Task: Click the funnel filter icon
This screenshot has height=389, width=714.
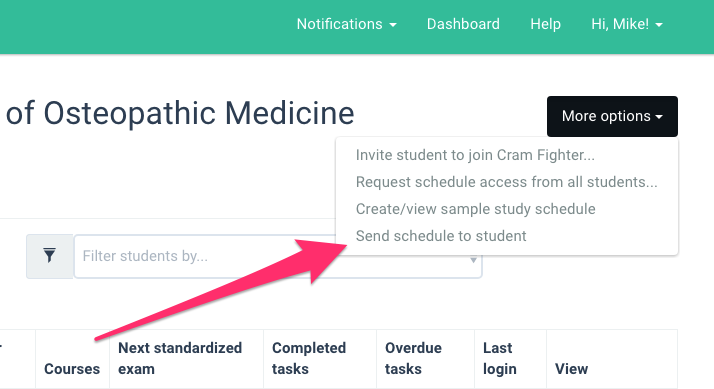Action: pyautogui.click(x=49, y=256)
